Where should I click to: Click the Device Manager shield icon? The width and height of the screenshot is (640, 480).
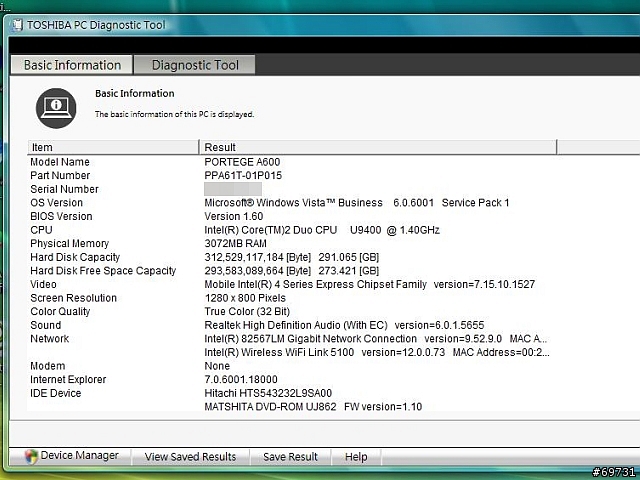tap(31, 456)
